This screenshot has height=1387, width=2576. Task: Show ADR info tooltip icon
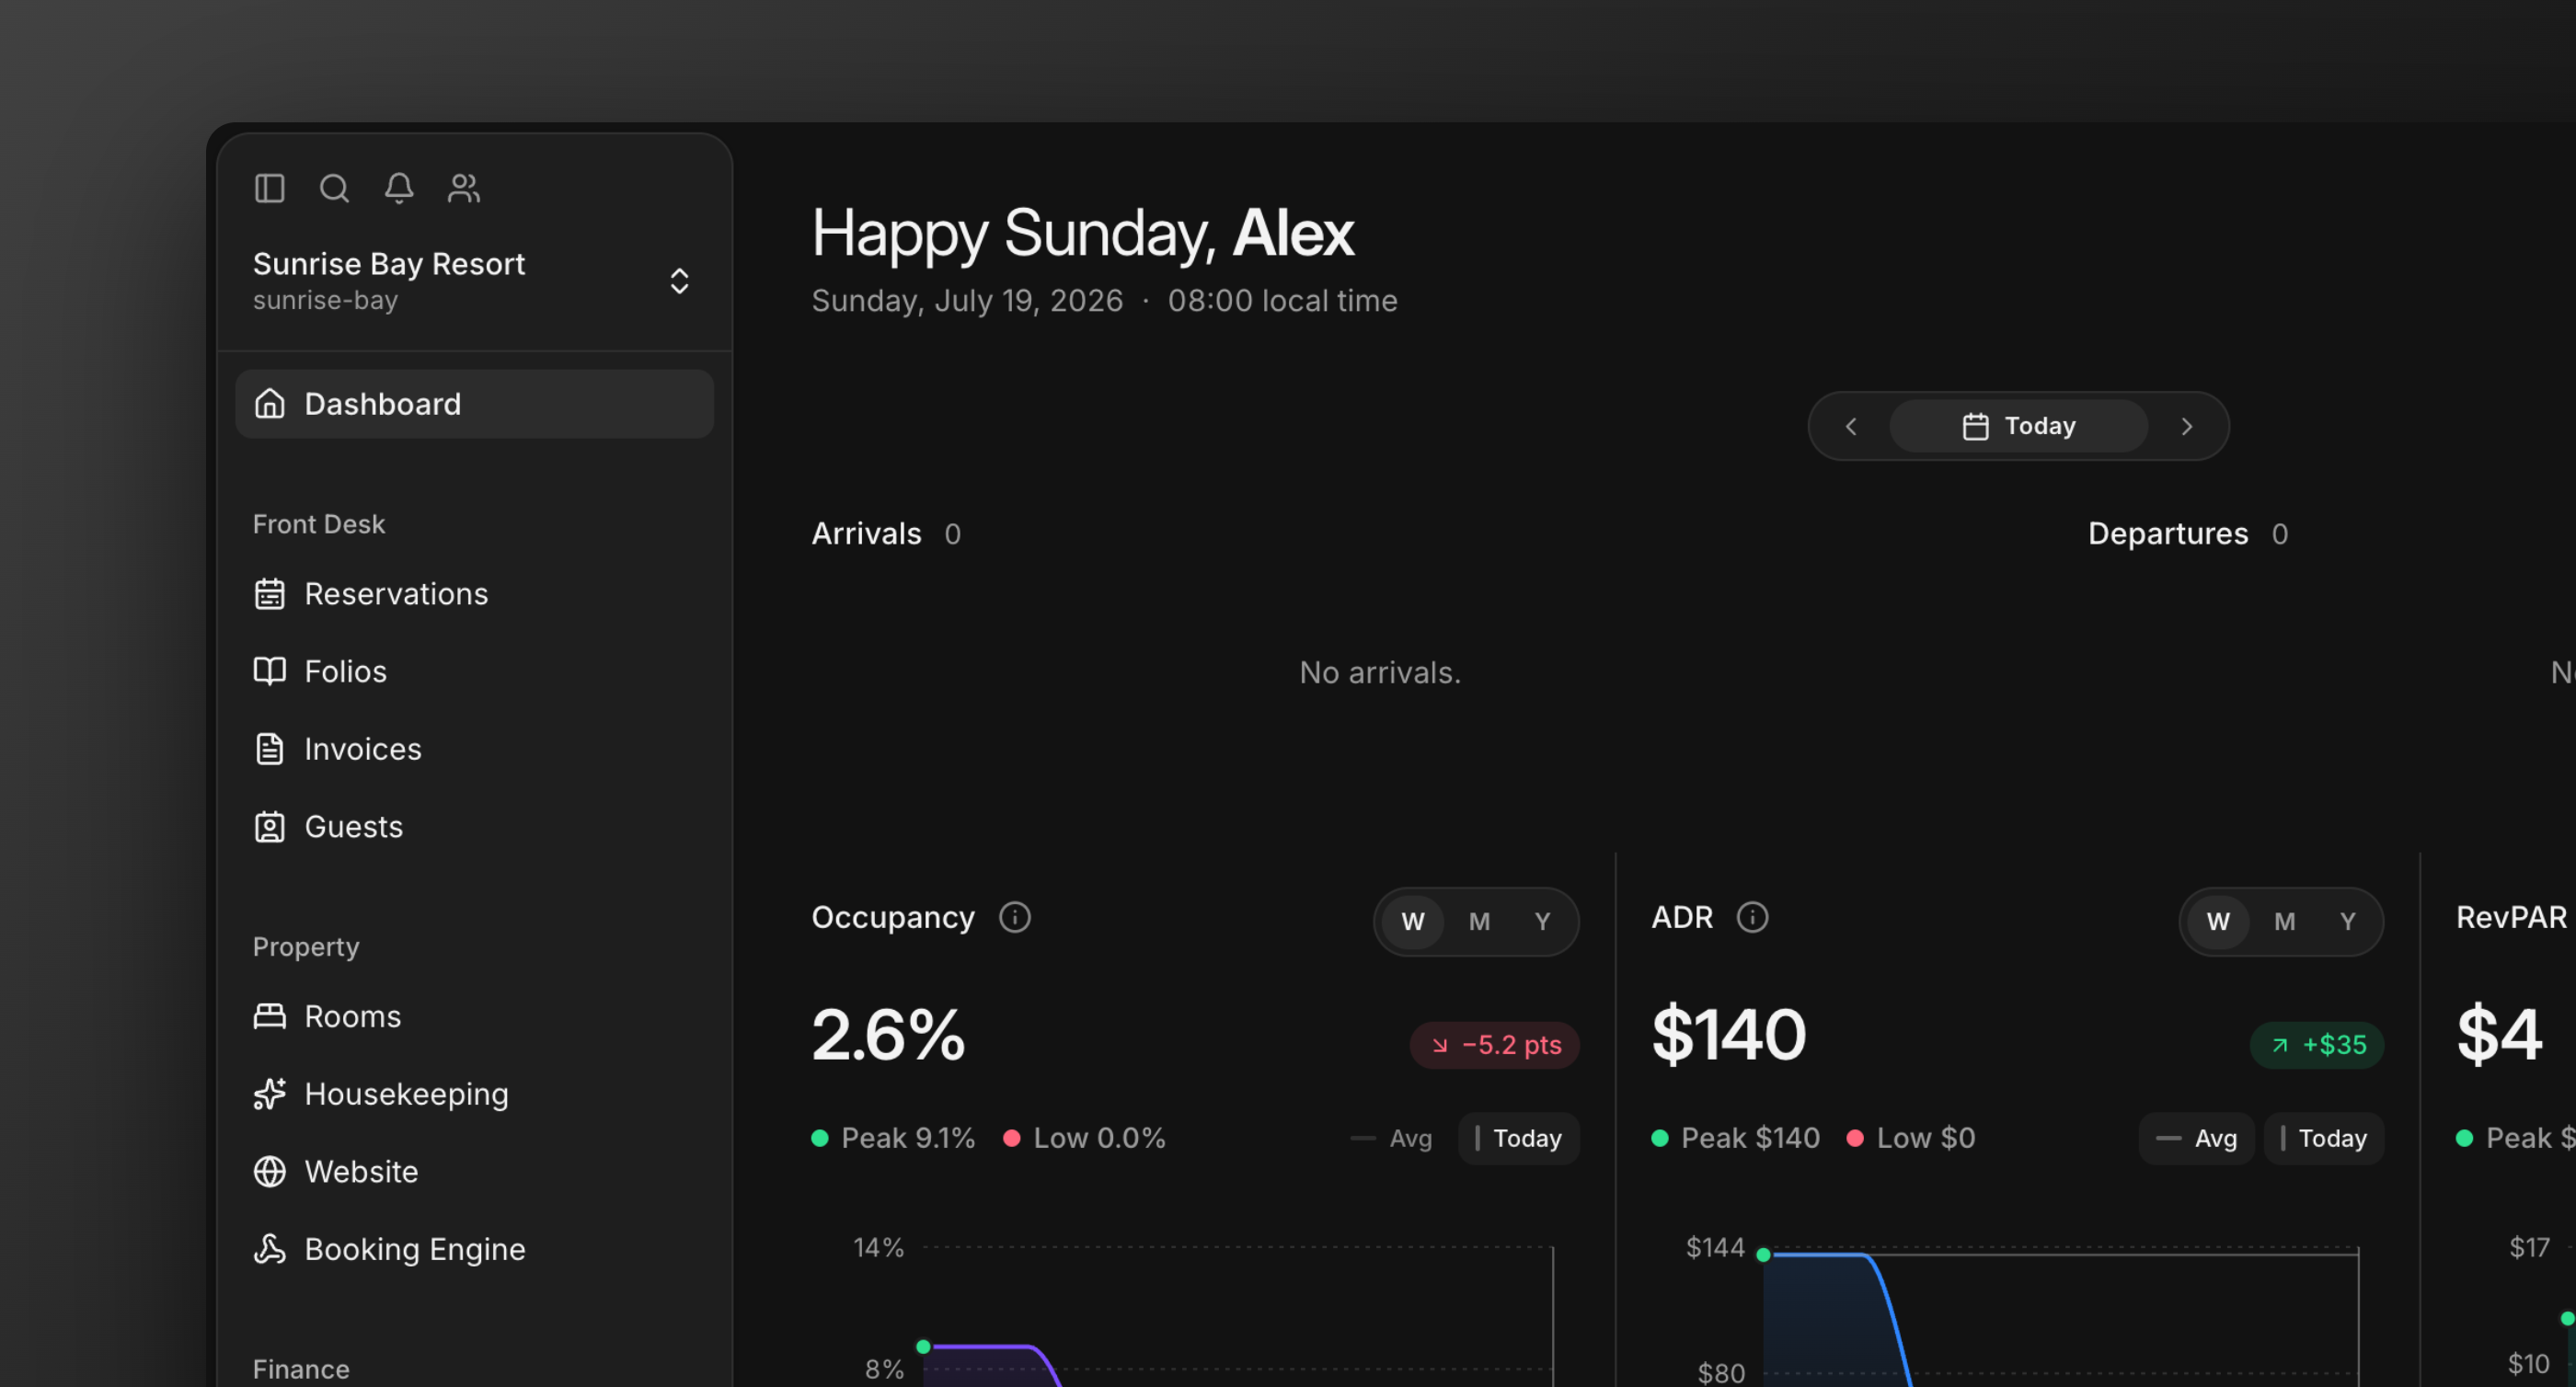1752,917
